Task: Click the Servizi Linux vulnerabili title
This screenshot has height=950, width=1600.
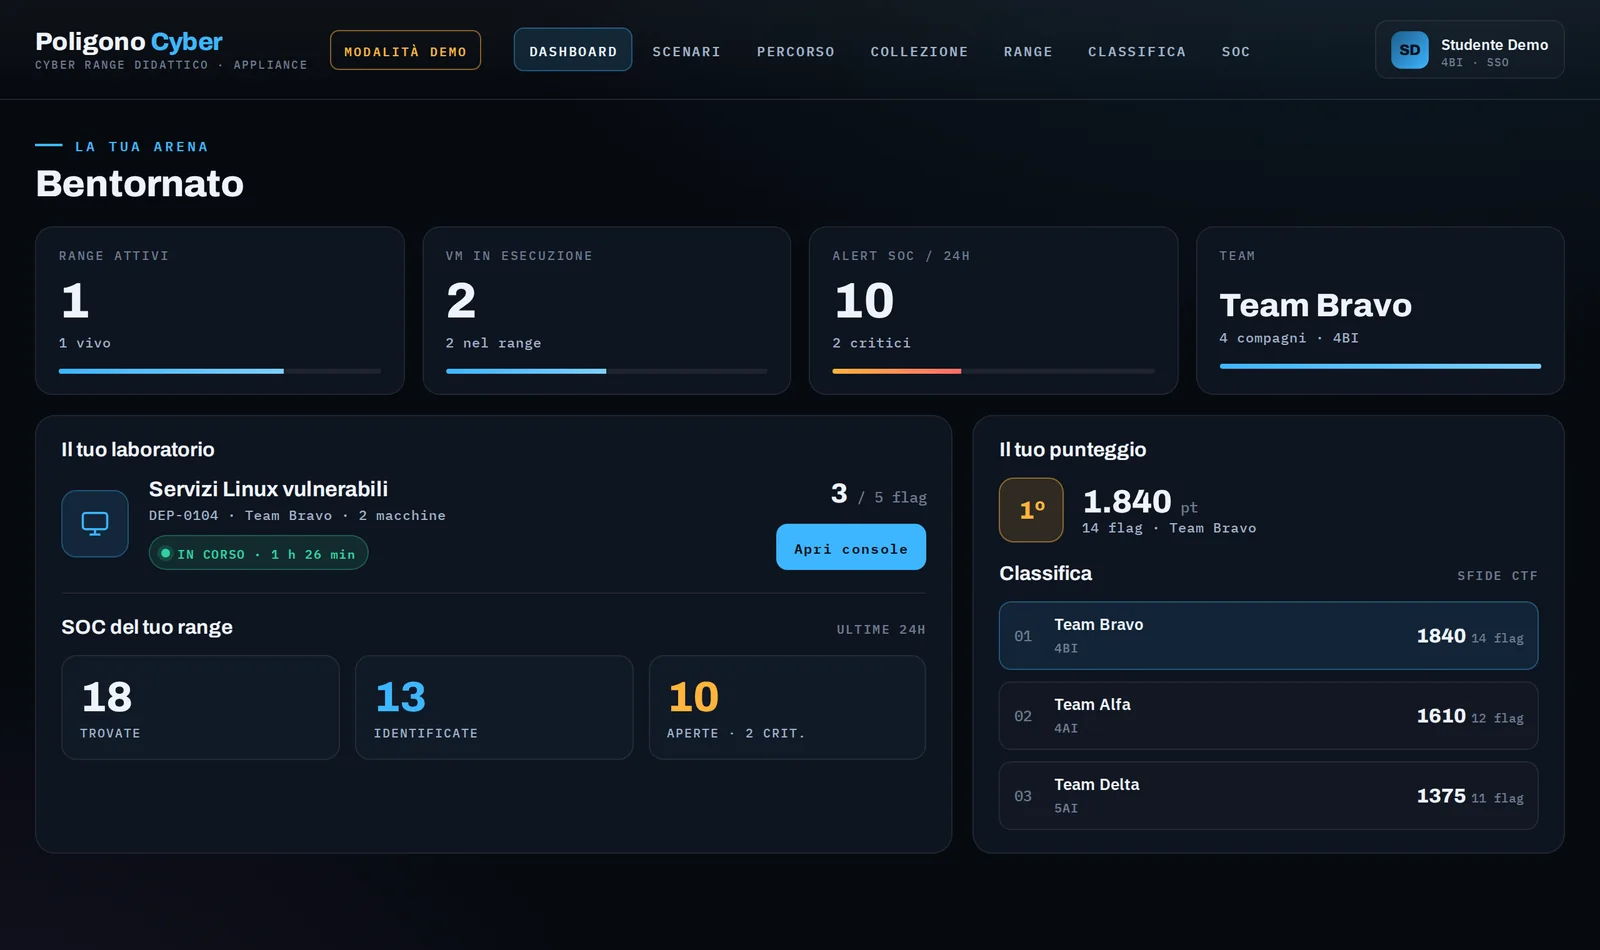Action: pos(268,489)
